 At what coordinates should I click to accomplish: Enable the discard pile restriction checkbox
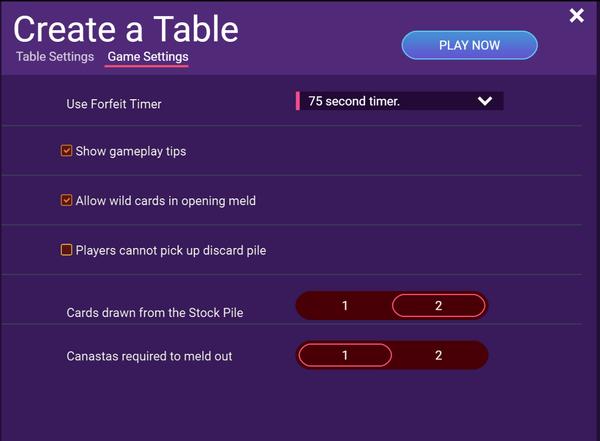[67, 250]
